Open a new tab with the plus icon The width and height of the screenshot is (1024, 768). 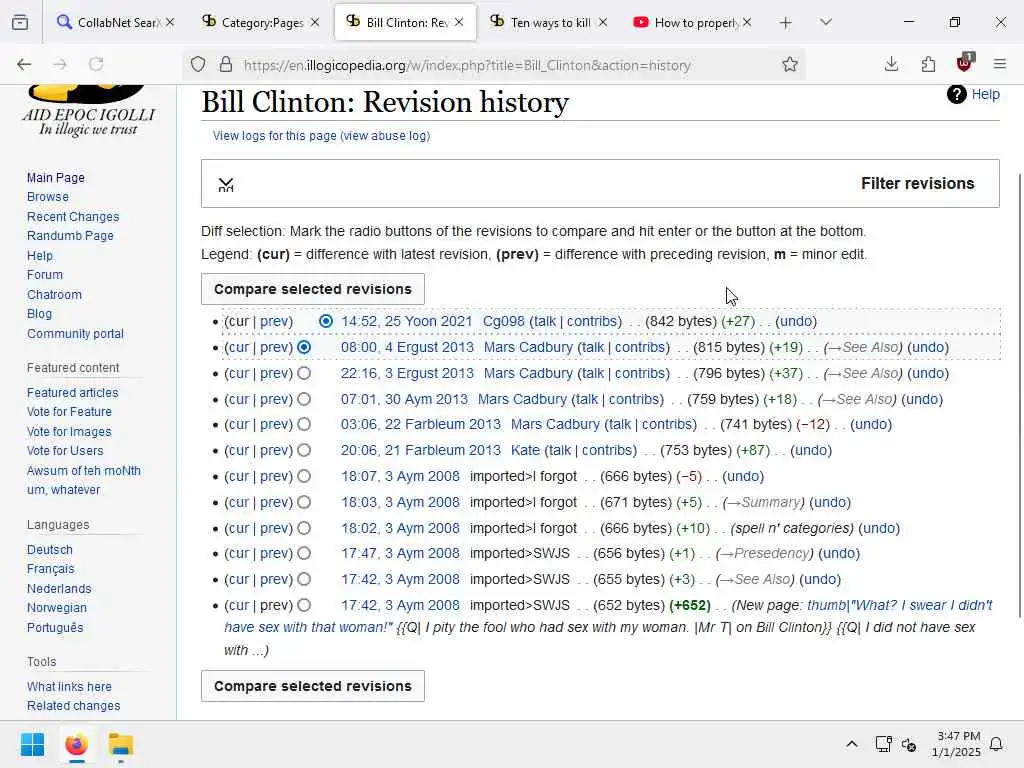click(786, 23)
